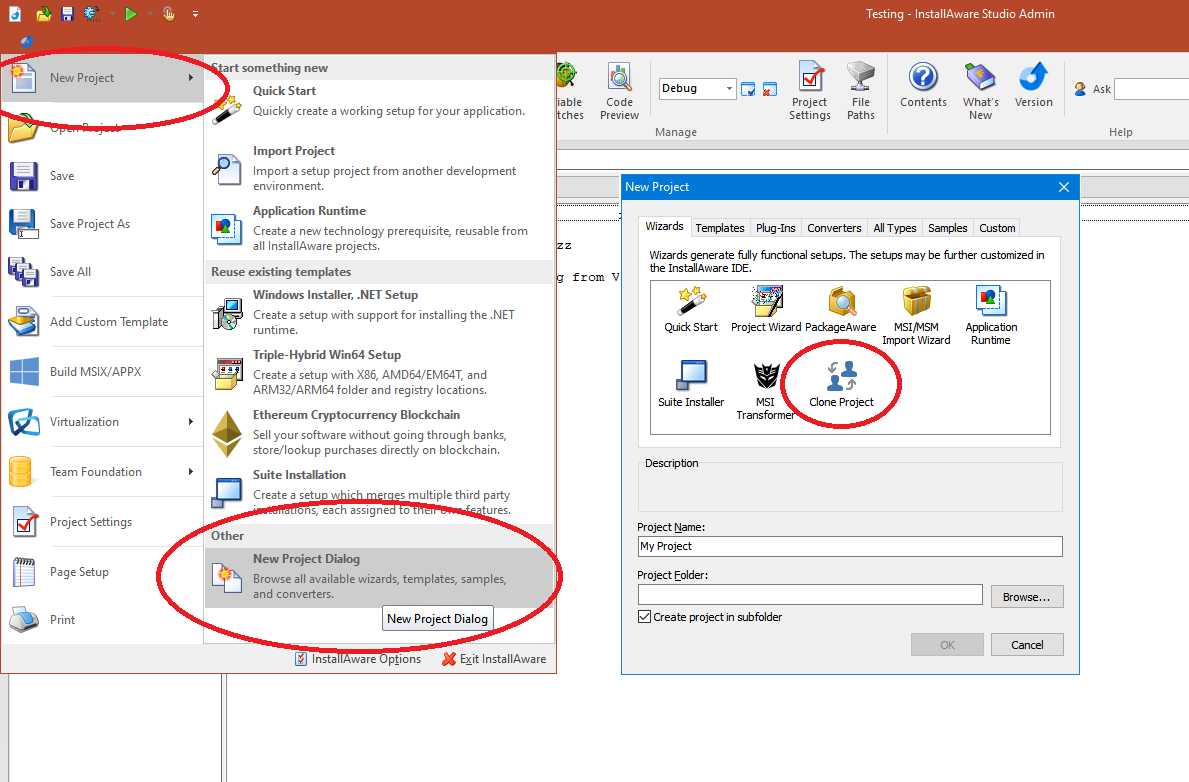The image size is (1189, 782).
Task: Click the gear build icon in the title bar
Action: (92, 14)
